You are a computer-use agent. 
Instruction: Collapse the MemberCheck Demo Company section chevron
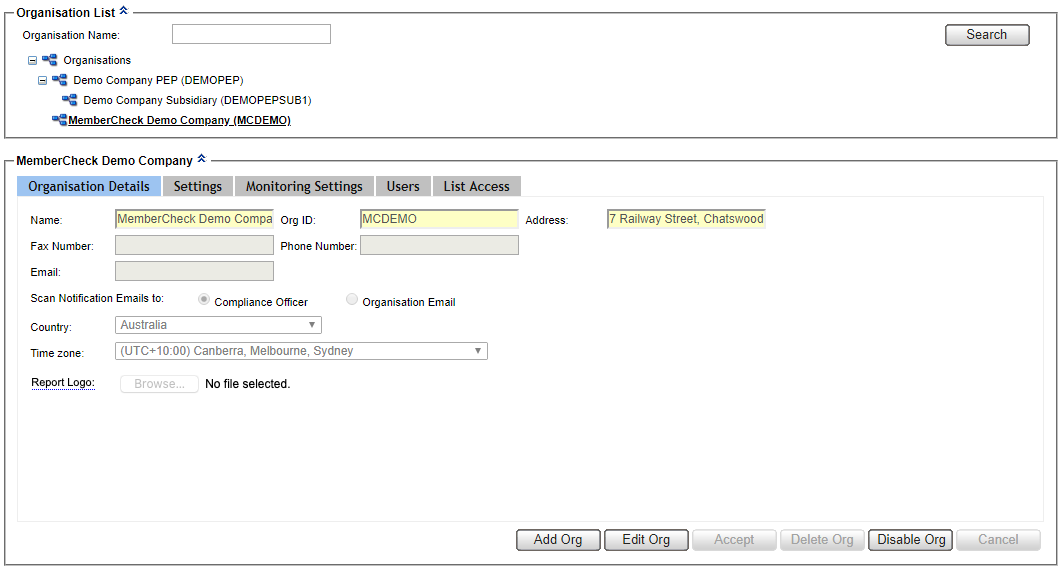201,159
